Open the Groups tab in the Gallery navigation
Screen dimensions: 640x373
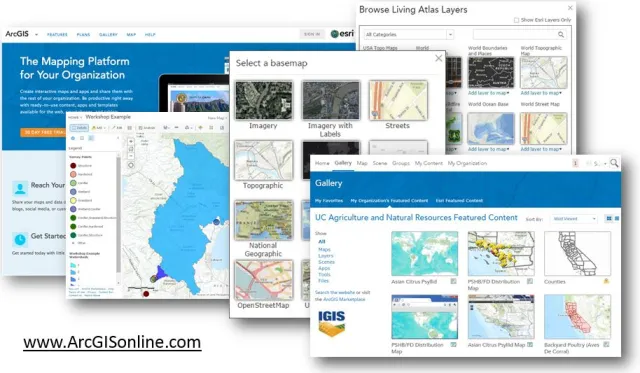[401, 163]
